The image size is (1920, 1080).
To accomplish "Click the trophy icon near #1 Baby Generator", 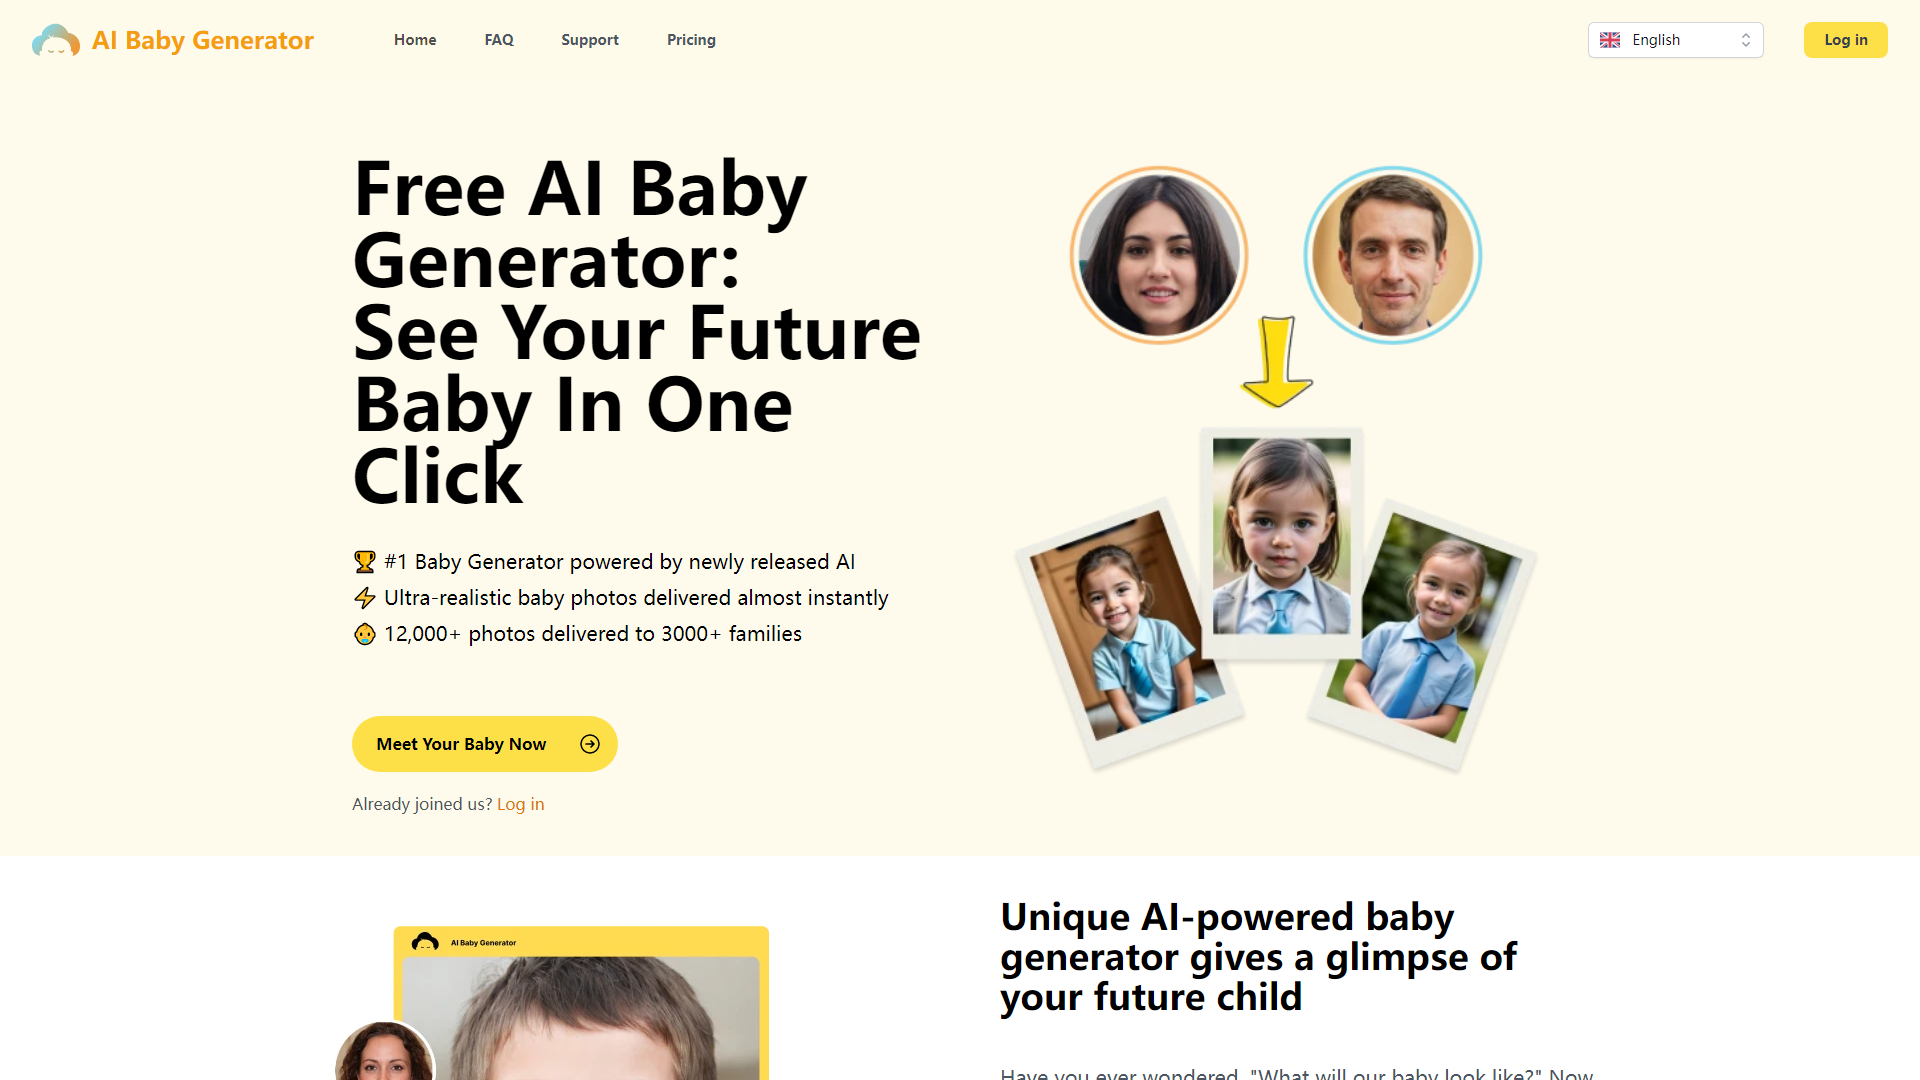I will [363, 560].
